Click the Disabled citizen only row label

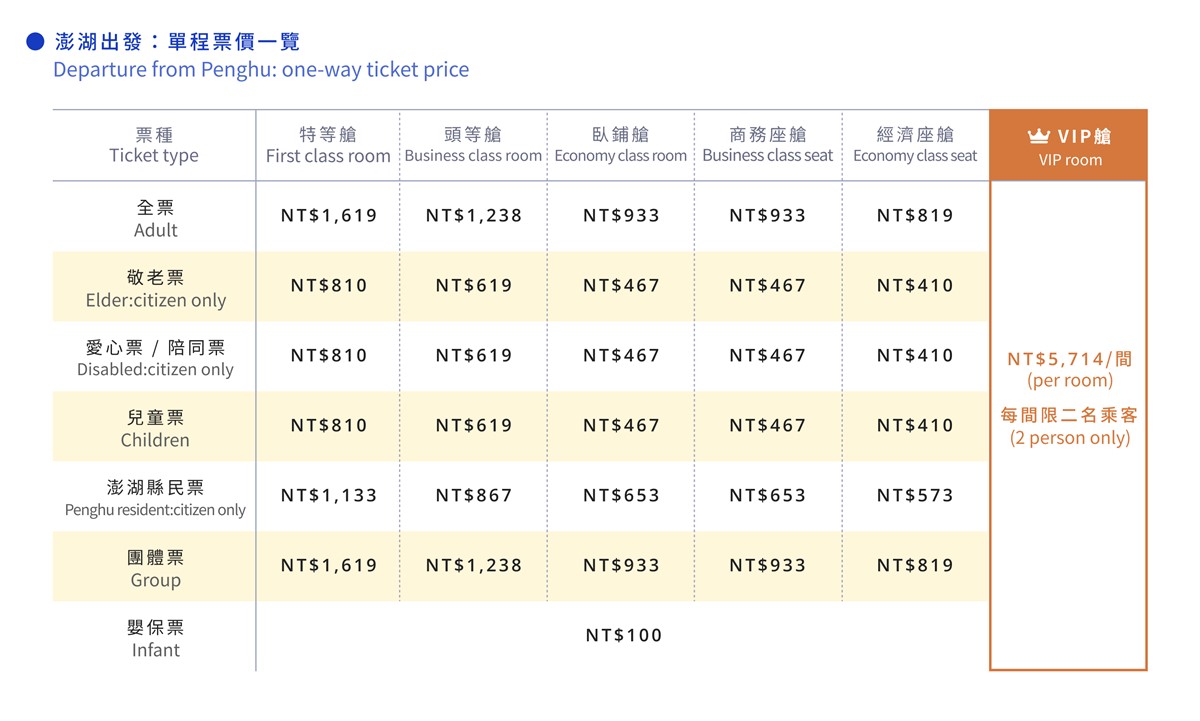coord(155,358)
